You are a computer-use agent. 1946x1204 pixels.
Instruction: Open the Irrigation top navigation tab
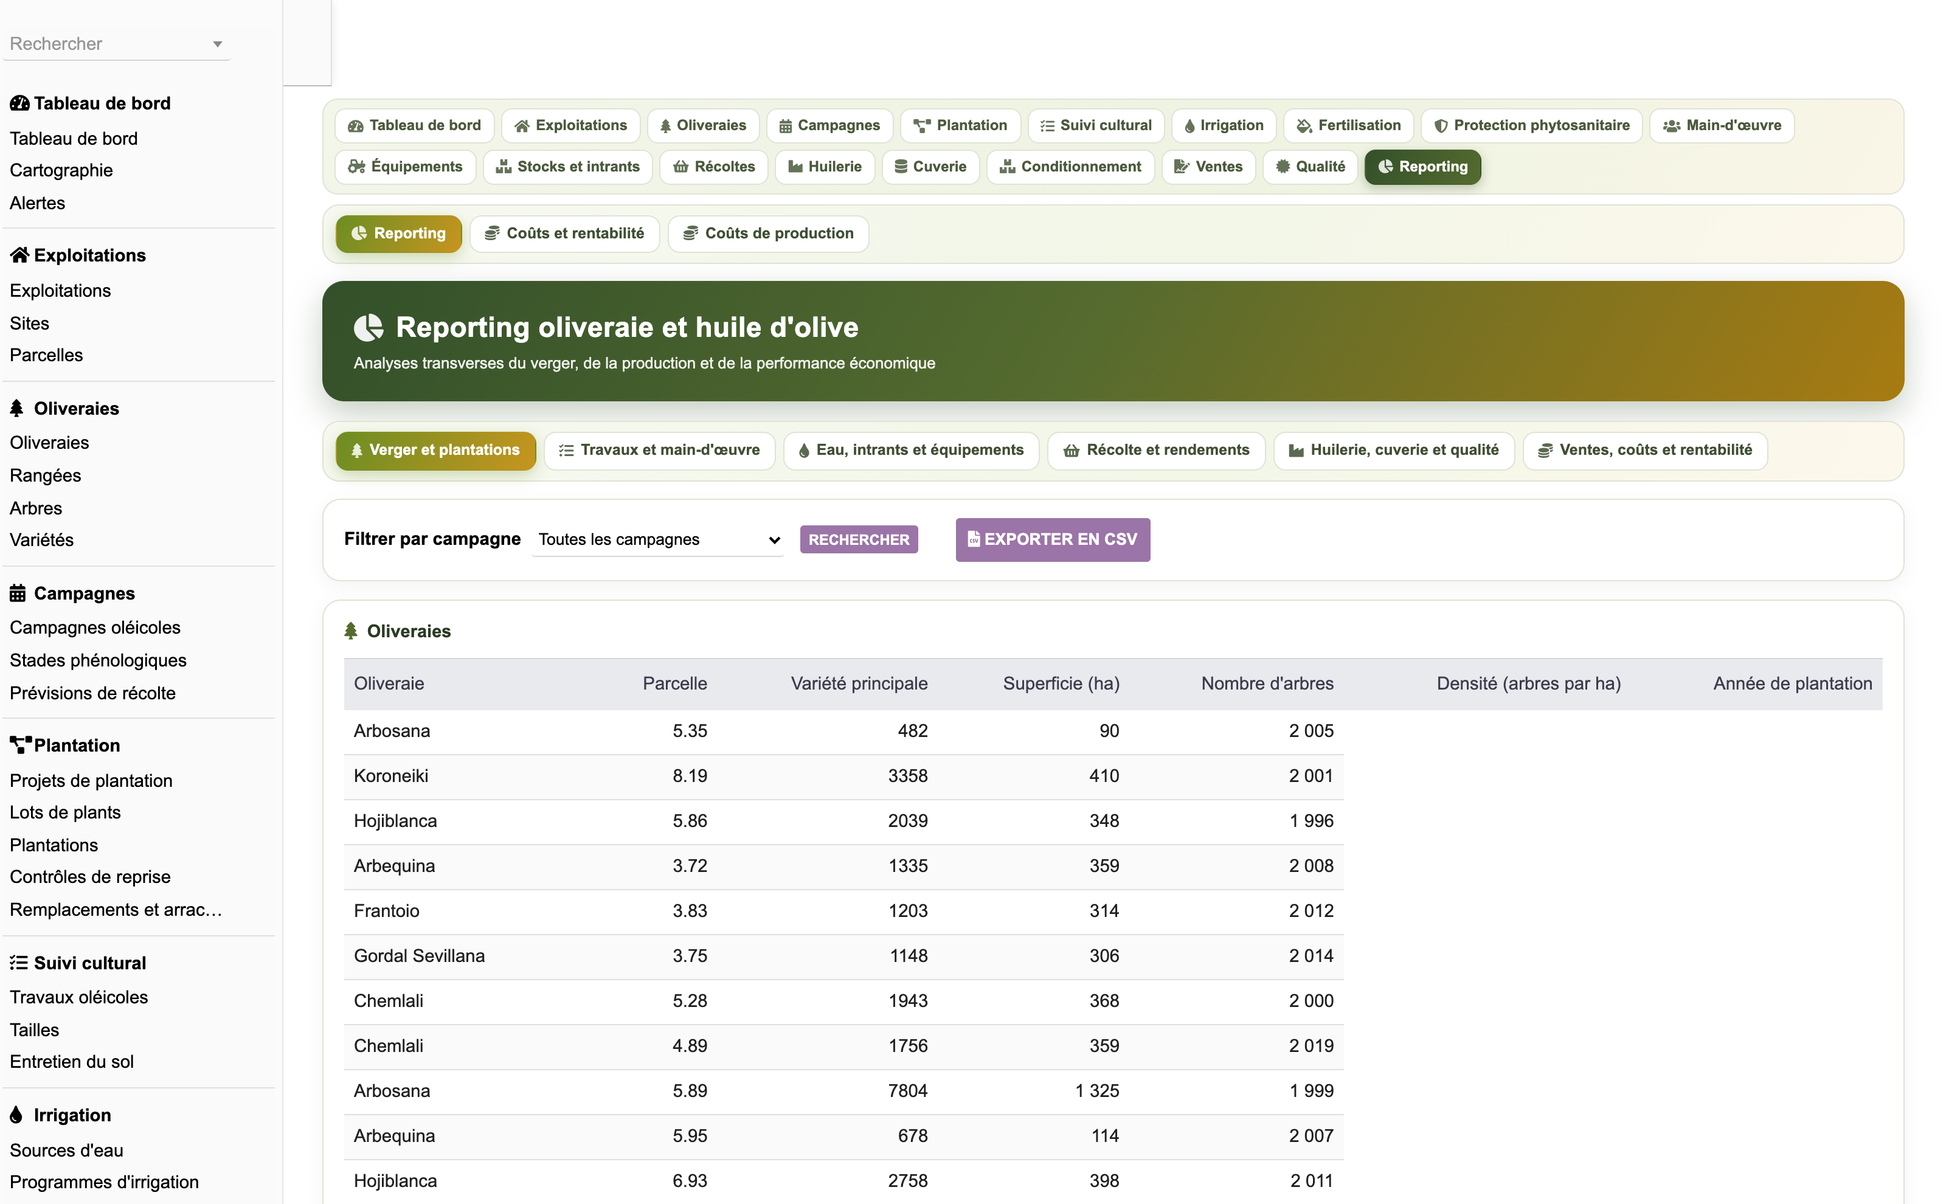click(x=1224, y=125)
